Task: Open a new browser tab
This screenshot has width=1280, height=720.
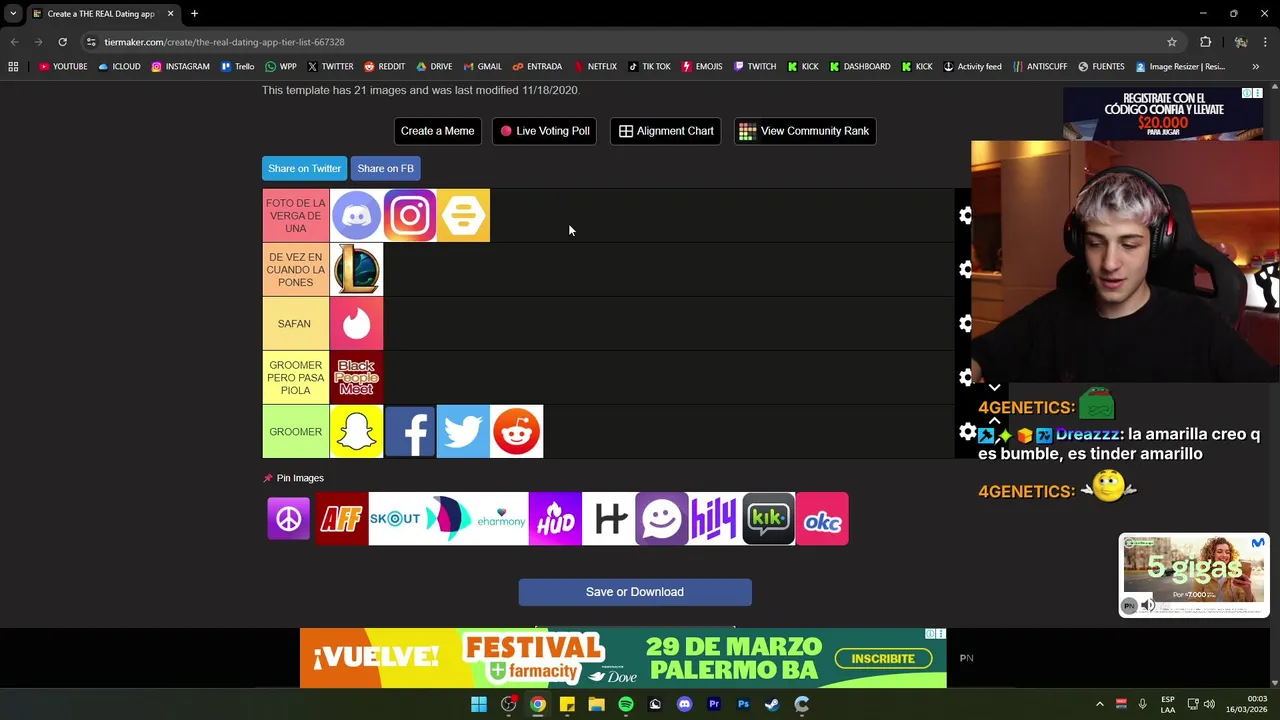Action: coord(194,14)
